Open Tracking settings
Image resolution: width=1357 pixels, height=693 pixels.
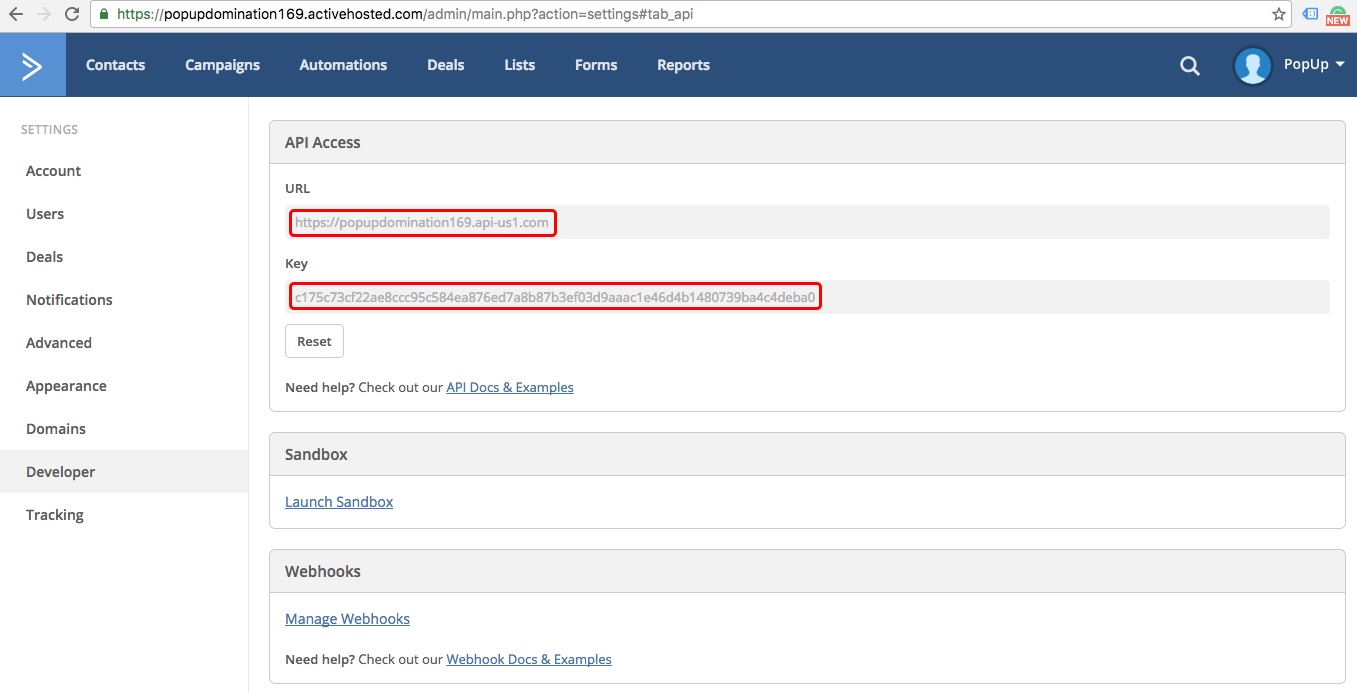[x=124, y=515]
